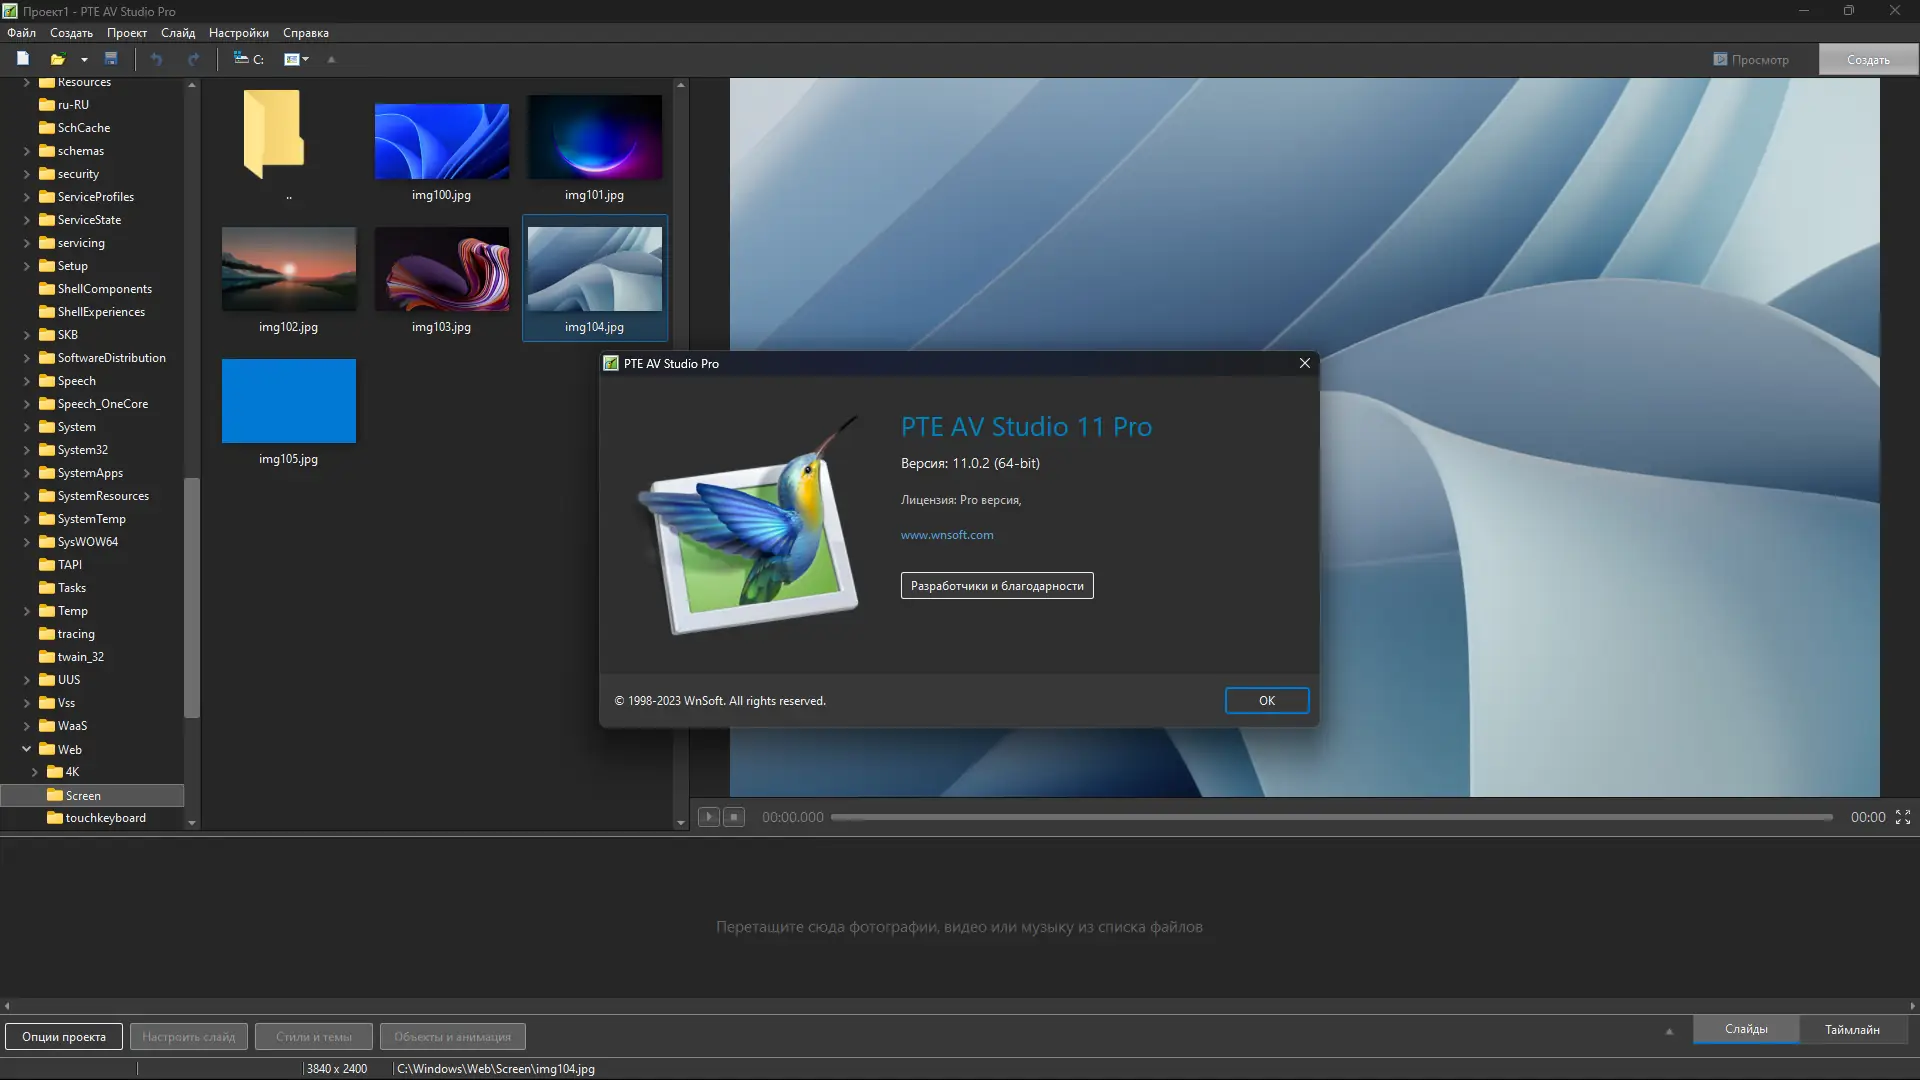The image size is (1920, 1080).
Task: Click the fullscreen preview icon
Action: point(1903,817)
